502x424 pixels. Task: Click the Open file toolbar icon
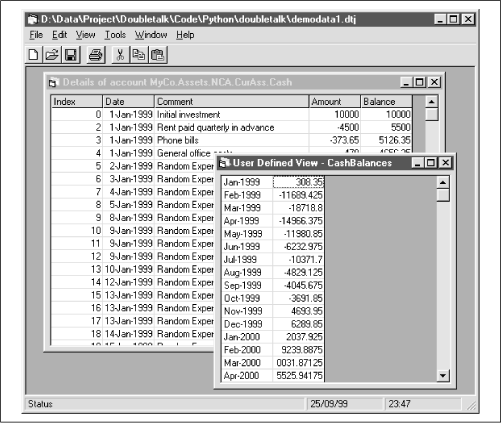pos(52,55)
